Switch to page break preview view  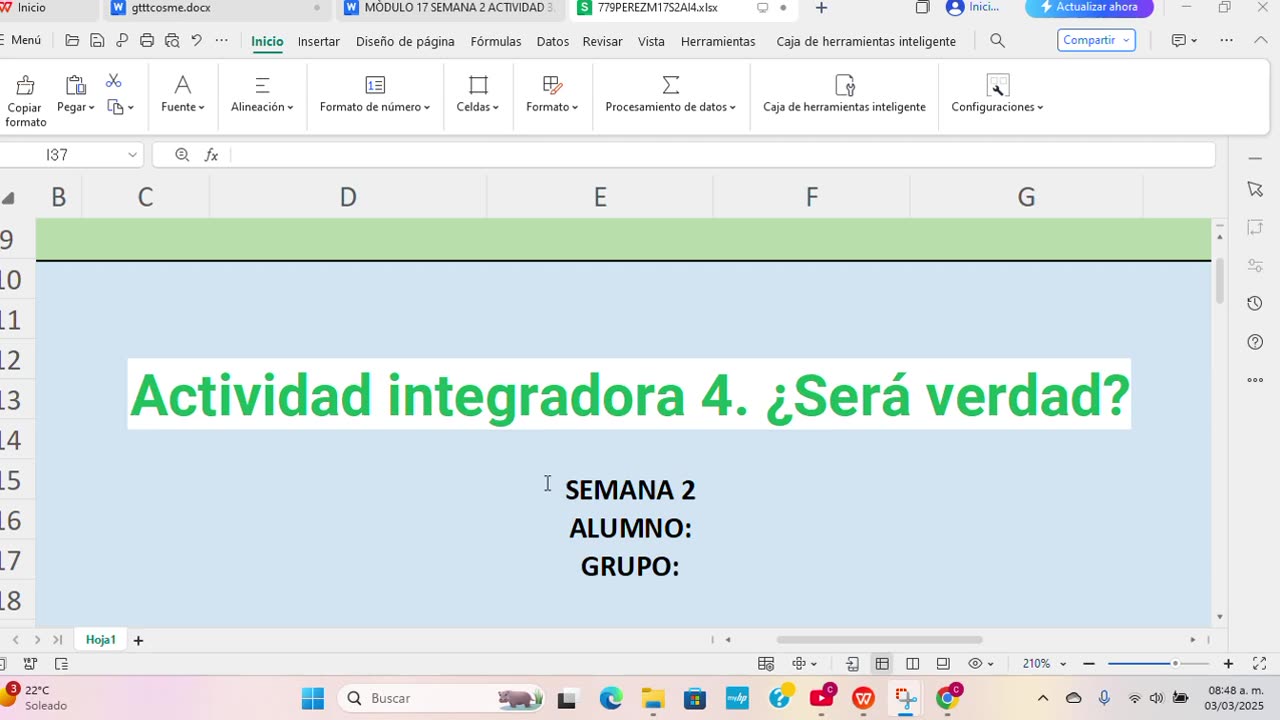942,664
